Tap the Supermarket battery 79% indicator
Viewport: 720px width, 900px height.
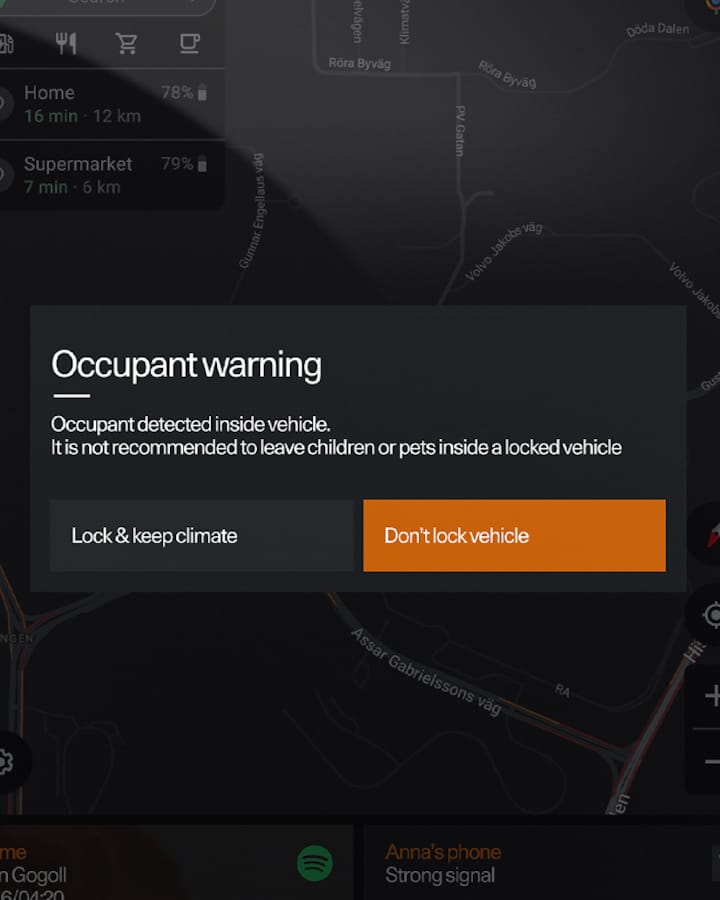[184, 164]
